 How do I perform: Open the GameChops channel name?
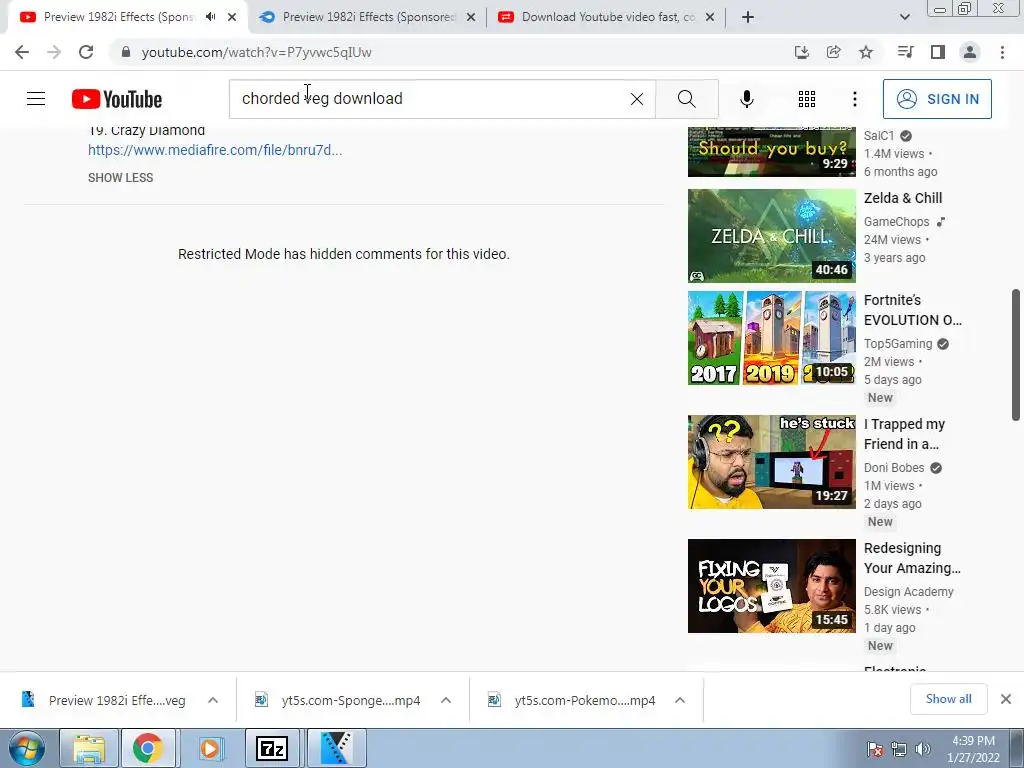tap(896, 221)
